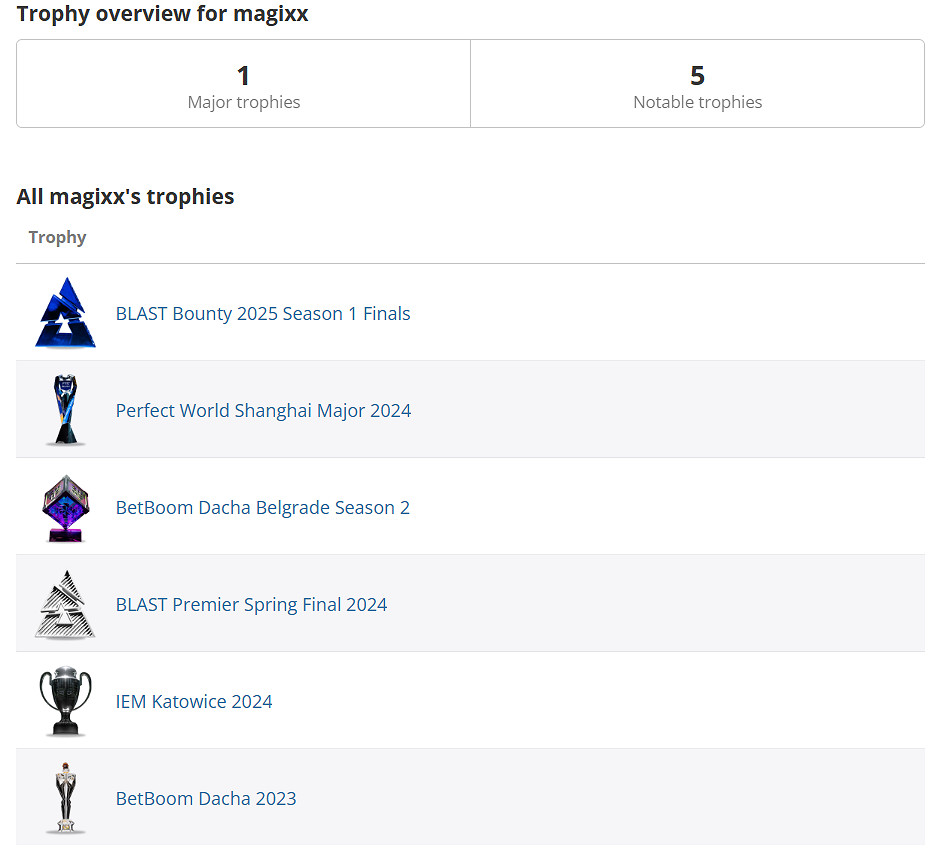Image resolution: width=943 pixels, height=850 pixels.
Task: Click the Notable trophies count number 5
Action: click(x=697, y=76)
